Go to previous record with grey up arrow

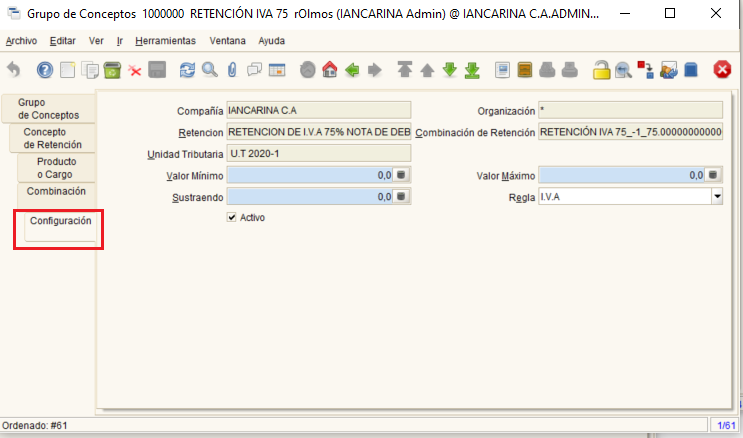click(427, 71)
